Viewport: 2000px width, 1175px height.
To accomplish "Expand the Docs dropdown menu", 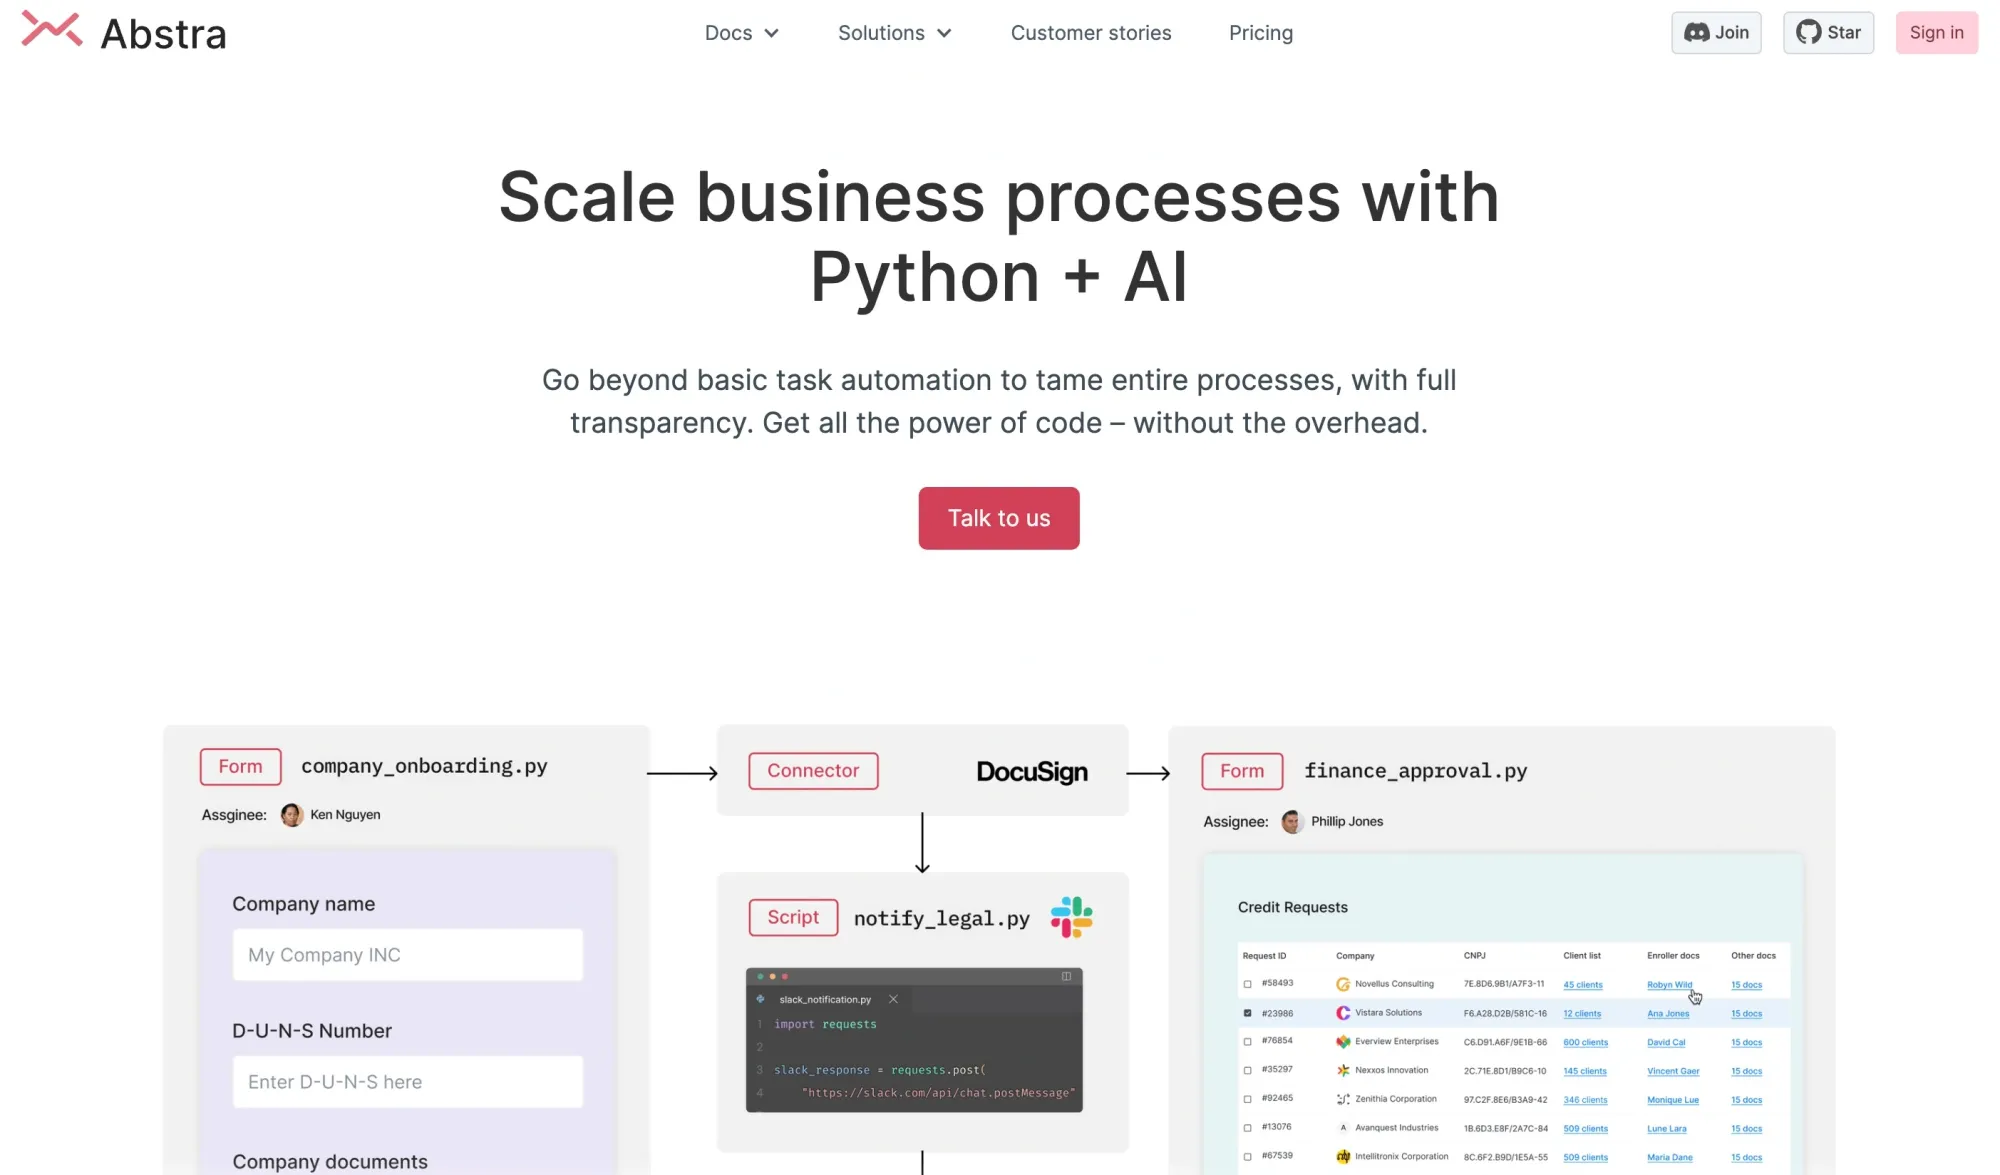I will pos(743,32).
